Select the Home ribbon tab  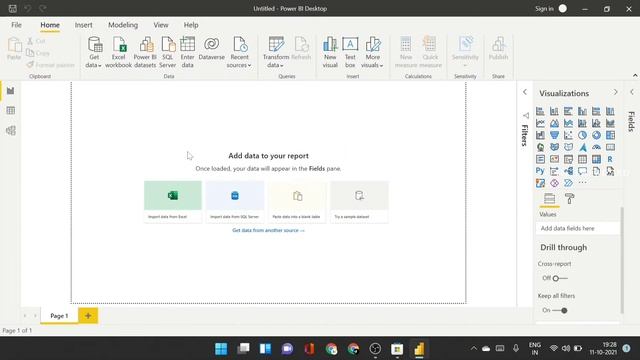50,25
